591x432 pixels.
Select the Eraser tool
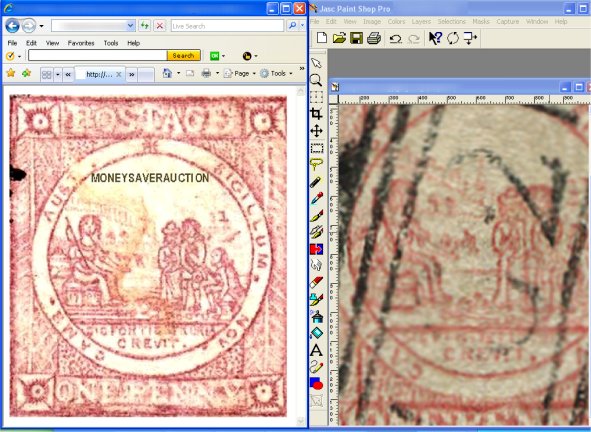pos(316,282)
